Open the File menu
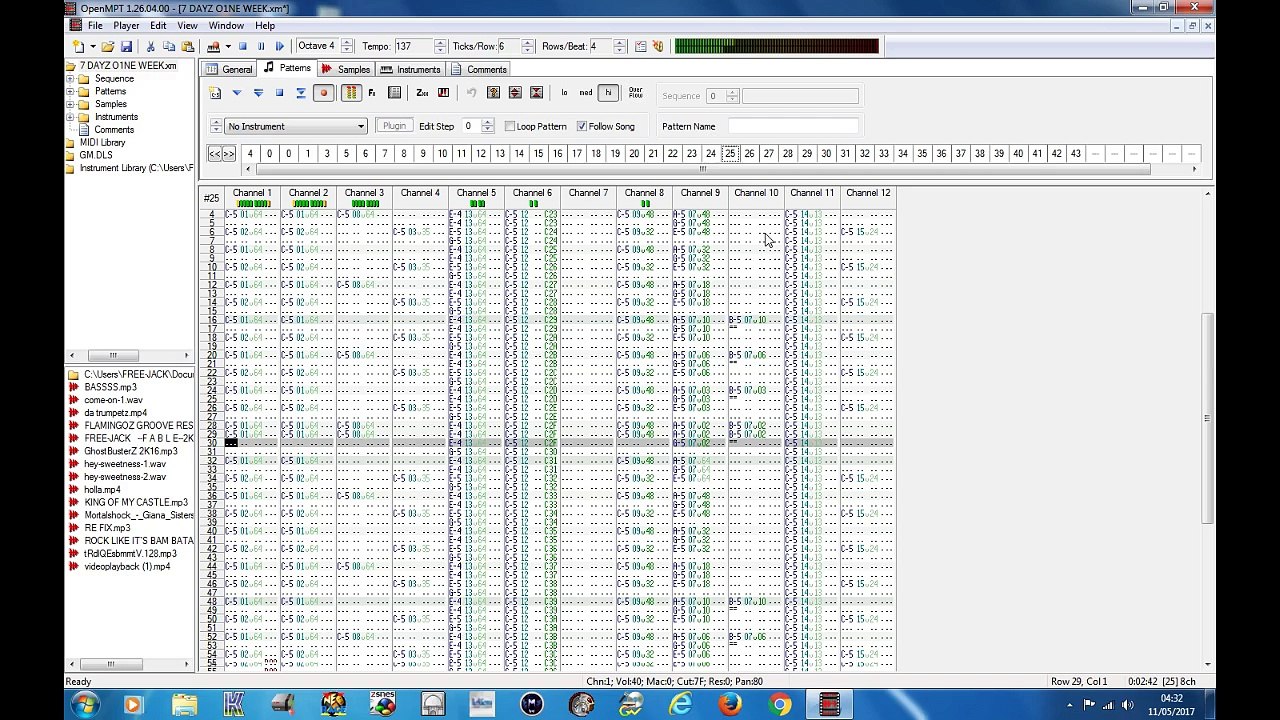The width and height of the screenshot is (1280, 720). [95, 25]
